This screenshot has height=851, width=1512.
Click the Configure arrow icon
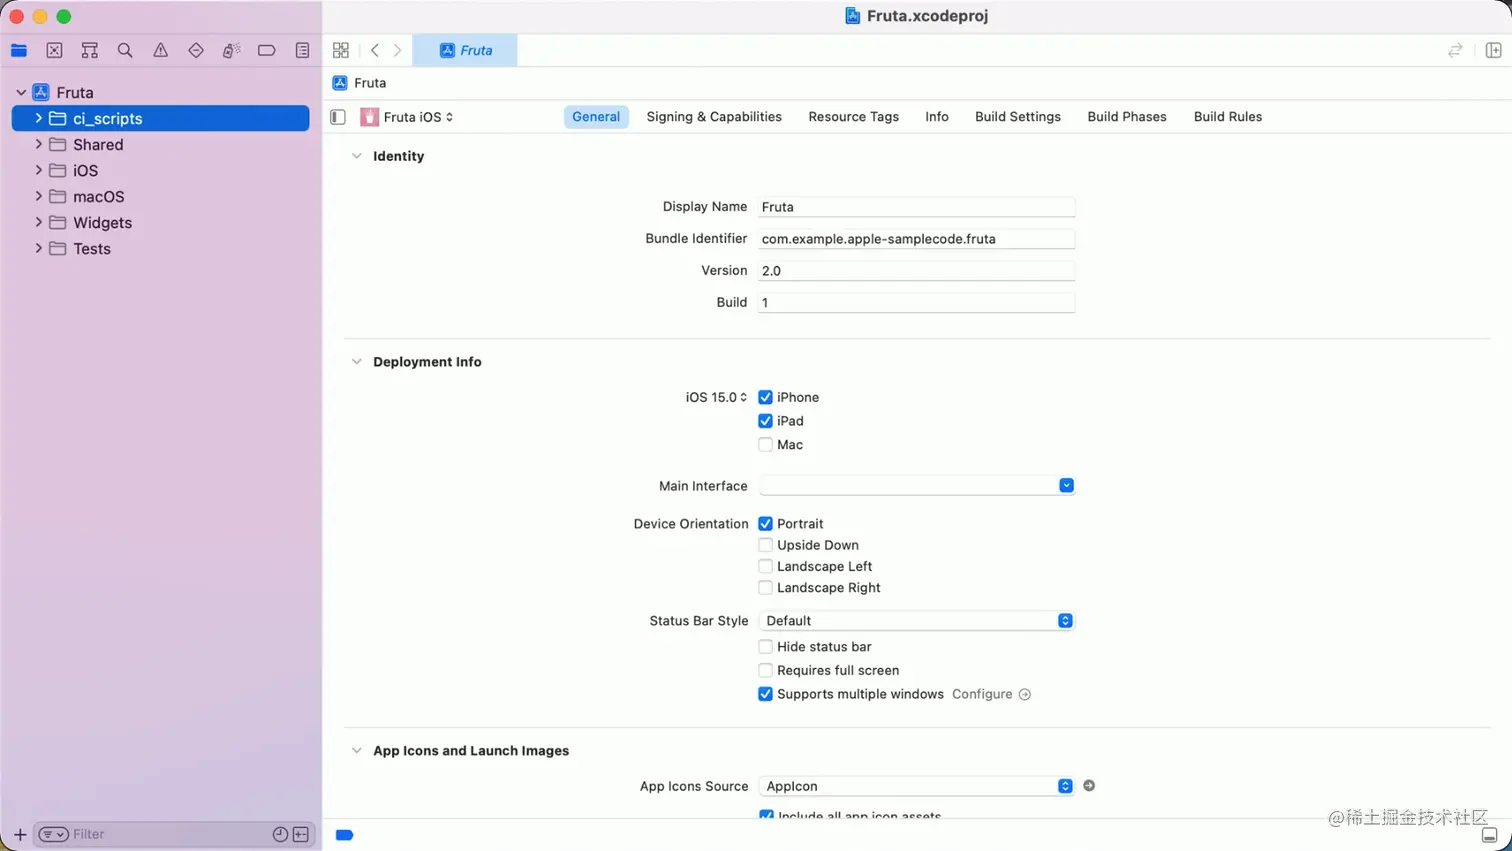[1024, 694]
